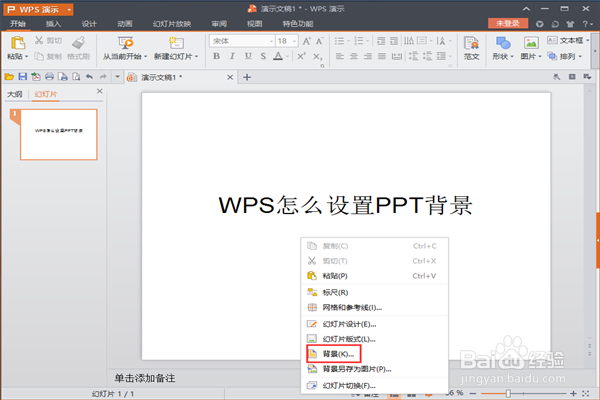
Task: Open the Arrange (排列) dropdown
Action: click(565, 56)
